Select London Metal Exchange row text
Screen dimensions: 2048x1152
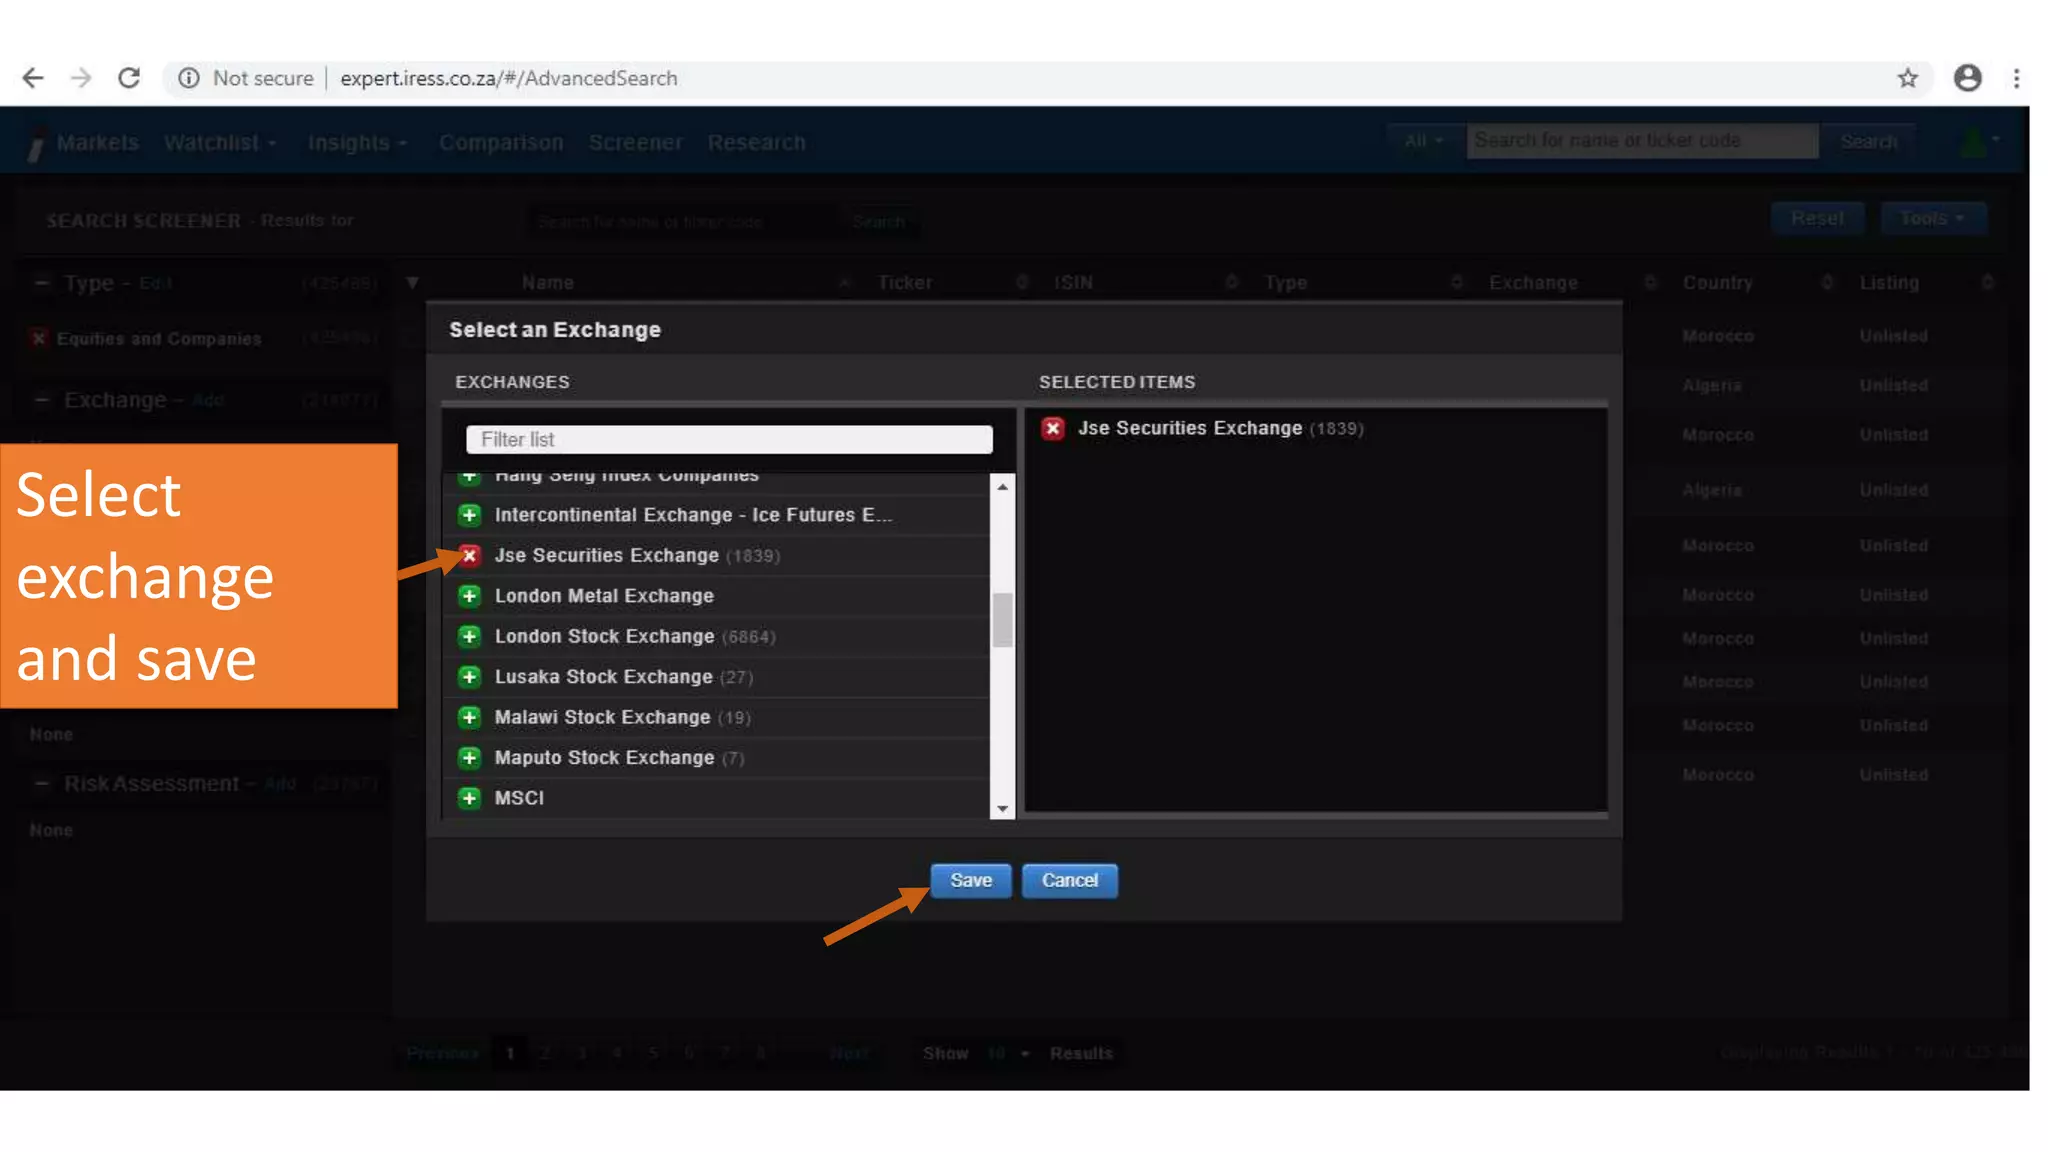[604, 596]
